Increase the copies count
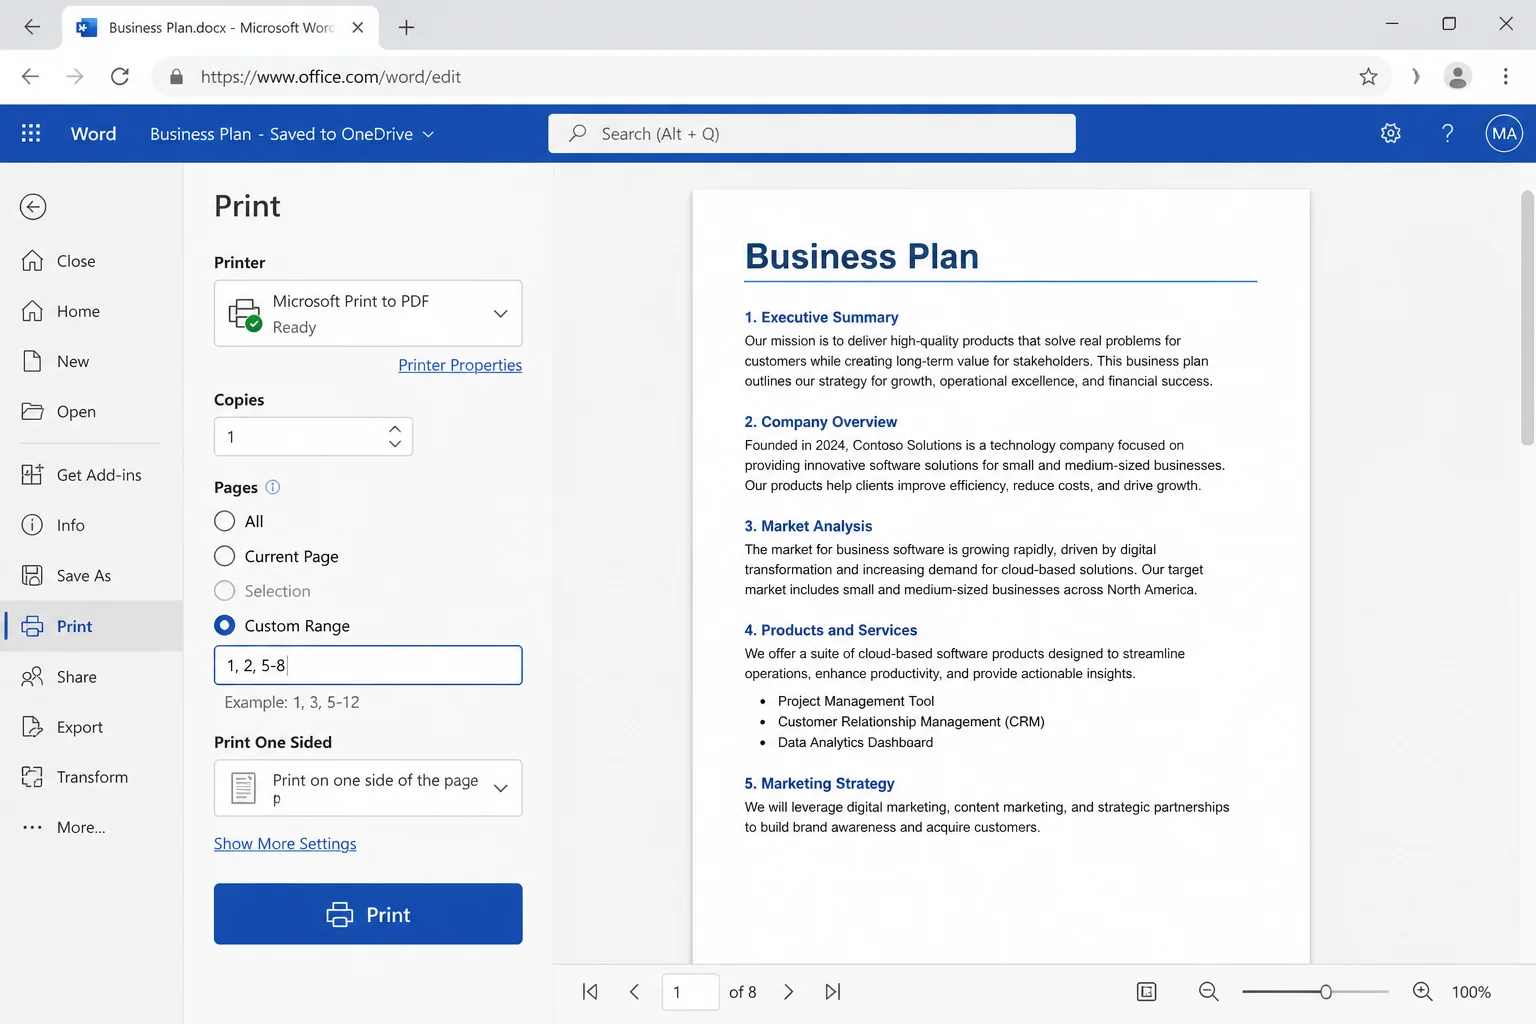Screen dimensions: 1536x1024 tap(395, 428)
